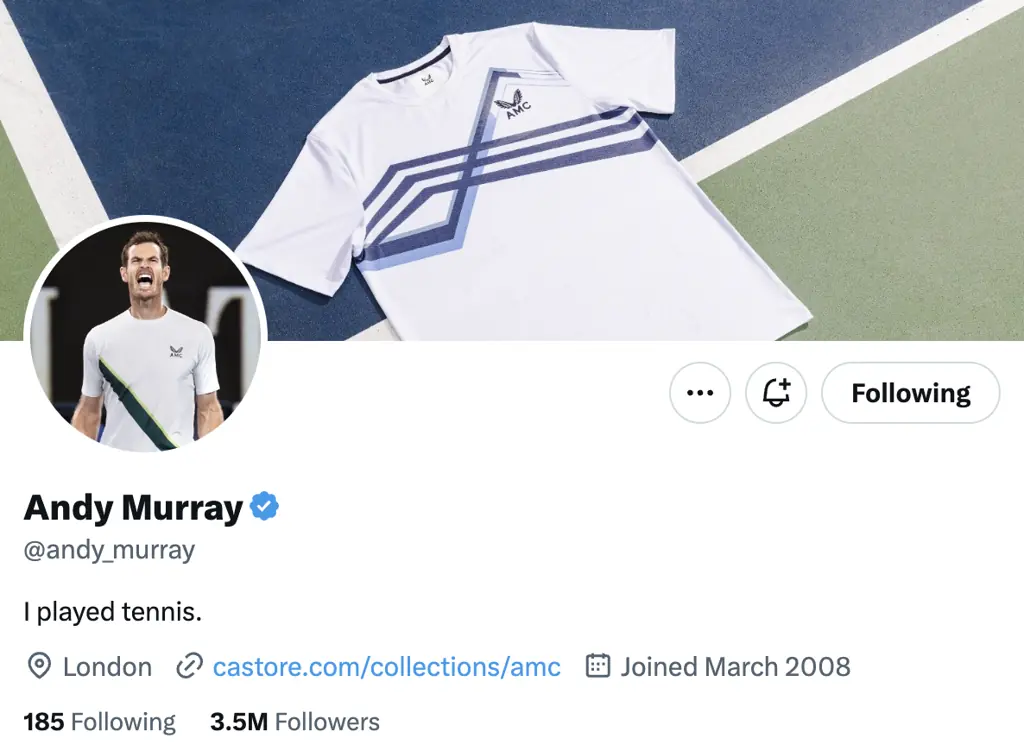This screenshot has width=1024, height=748.
Task: Click the calendar icon beside join date
Action: 598,666
